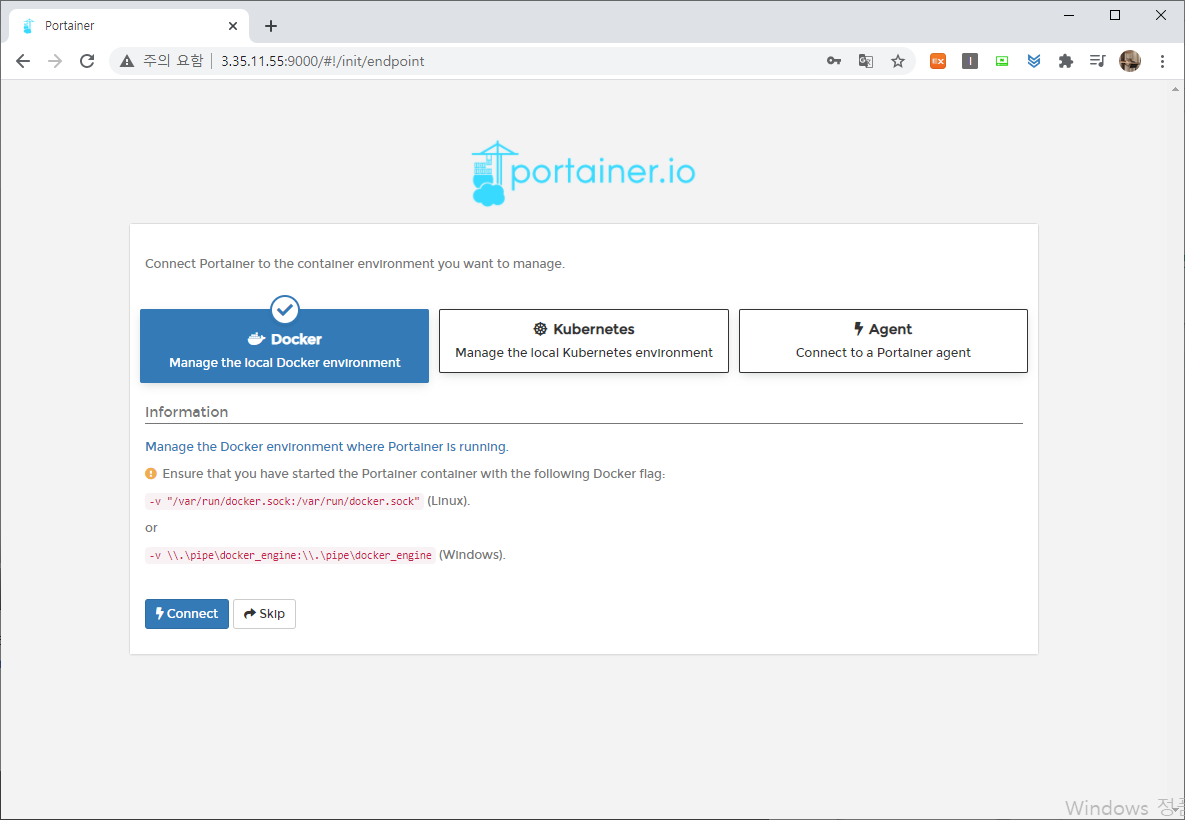
Task: Open the media control icon
Action: coord(1098,61)
